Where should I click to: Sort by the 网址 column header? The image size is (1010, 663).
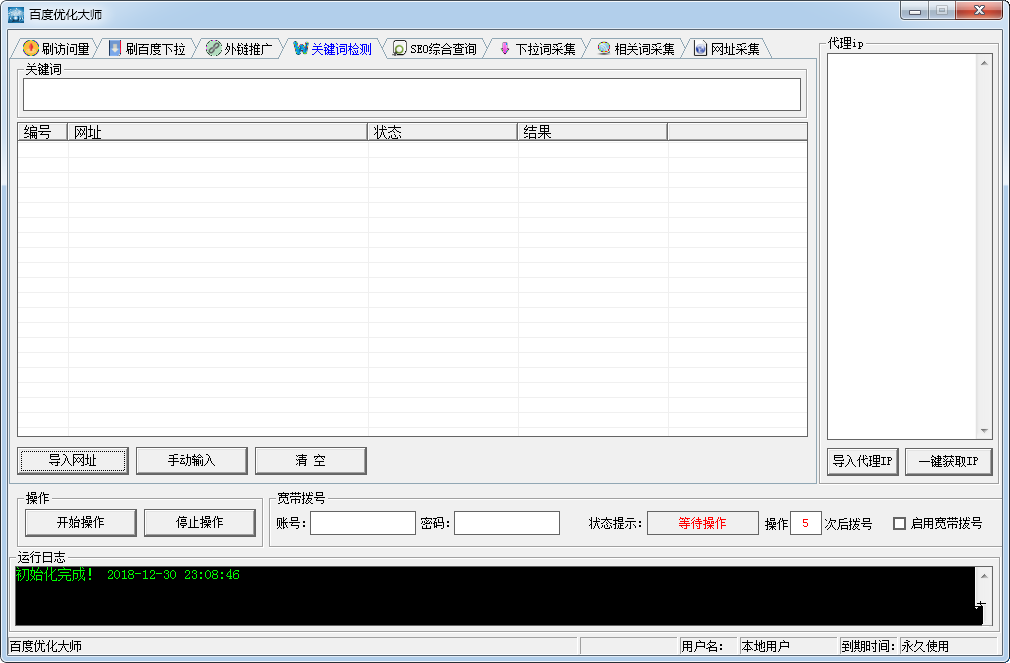coord(217,132)
